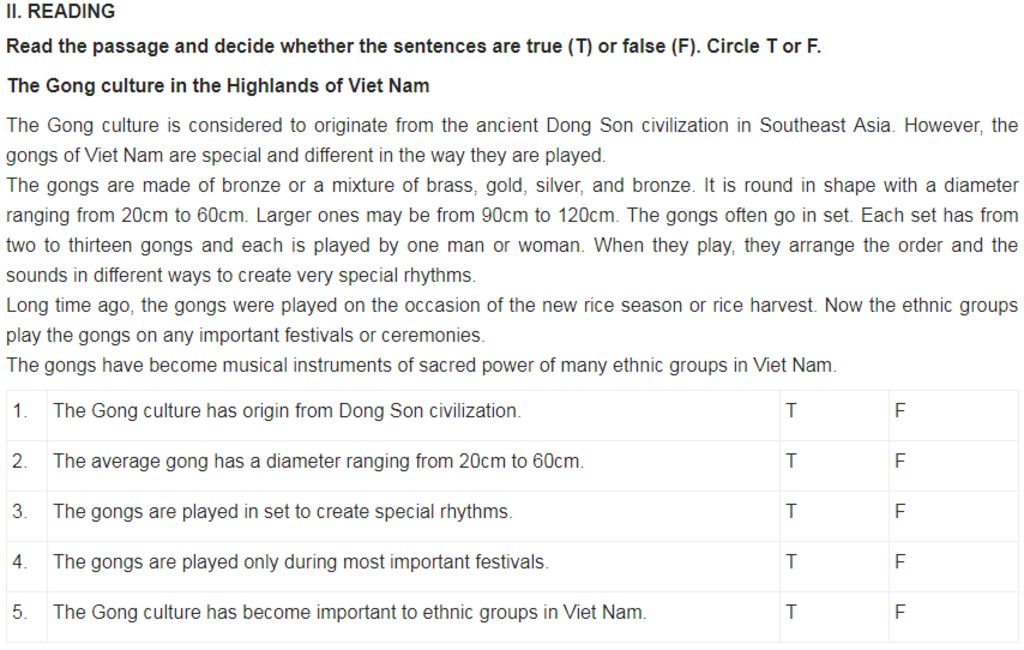Circle T for sentence 4 about important festivals
Viewport: 1024px width, 650px height.
791,562
